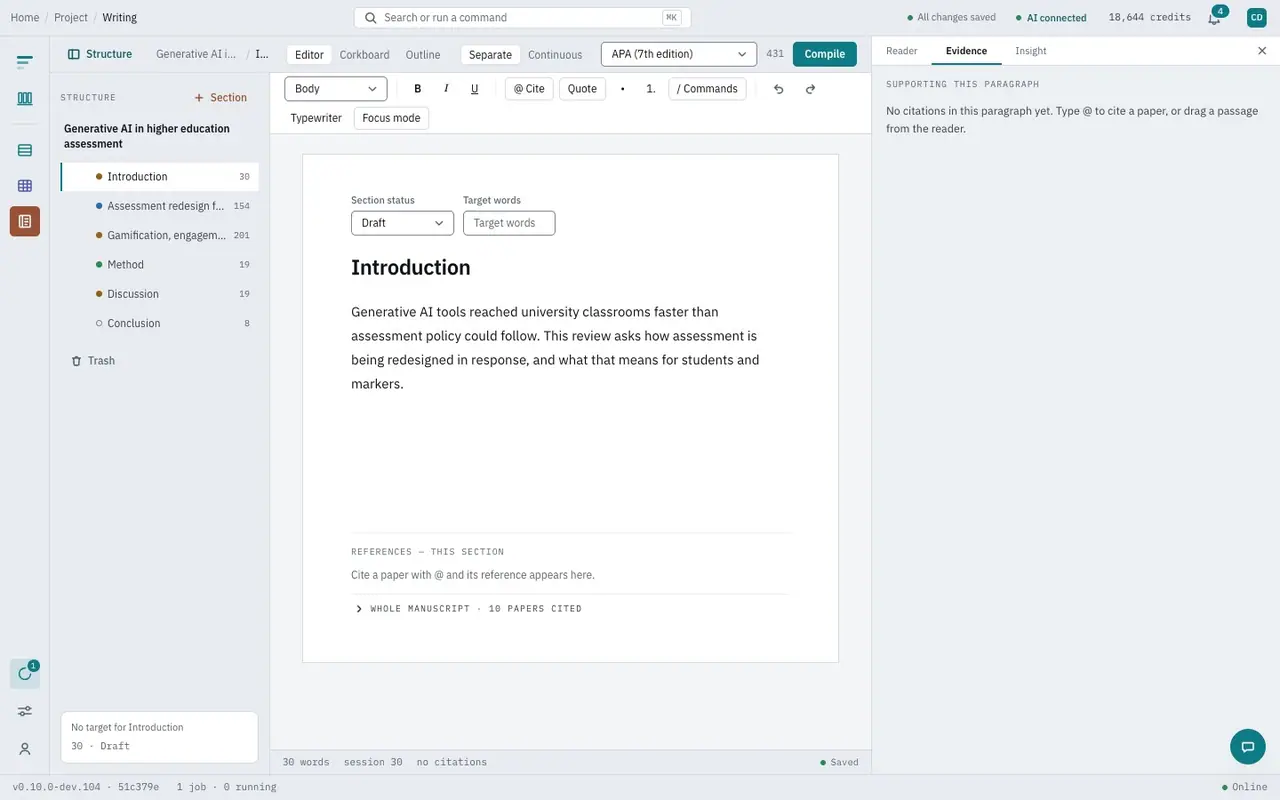Switch to Continuous view mode

click(x=555, y=55)
